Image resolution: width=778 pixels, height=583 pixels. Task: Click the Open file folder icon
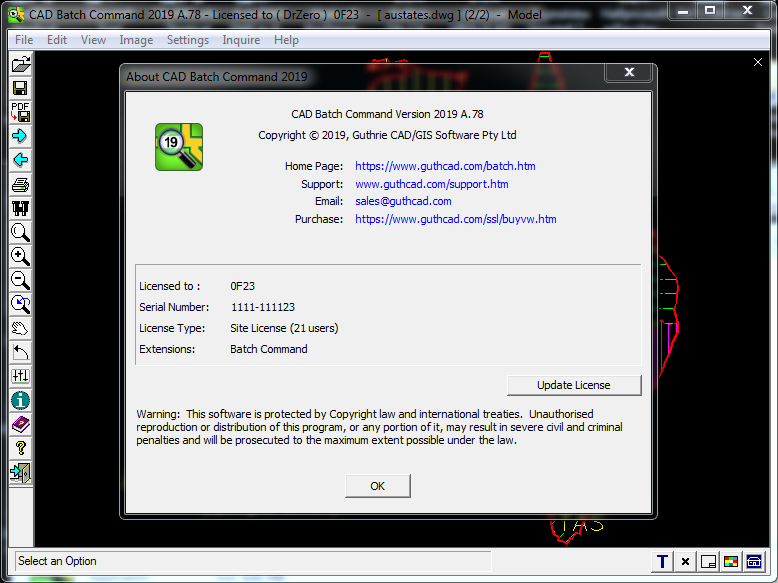pyautogui.click(x=21, y=65)
